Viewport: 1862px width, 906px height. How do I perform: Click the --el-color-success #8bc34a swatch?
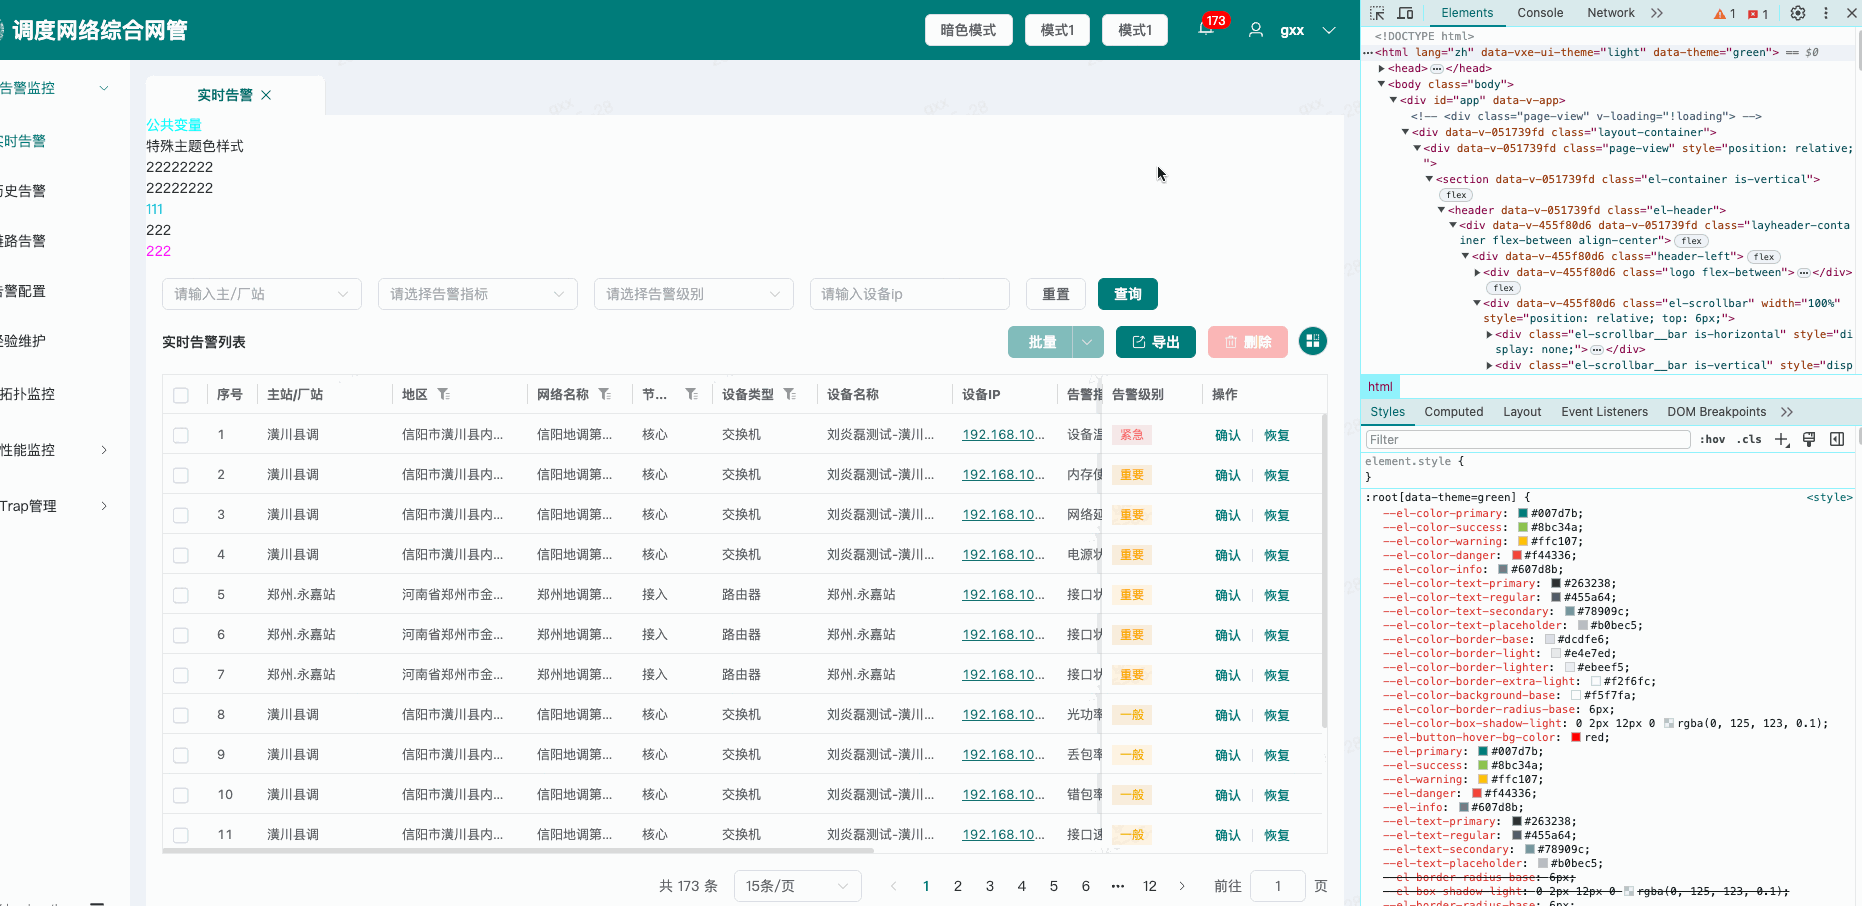(1523, 528)
